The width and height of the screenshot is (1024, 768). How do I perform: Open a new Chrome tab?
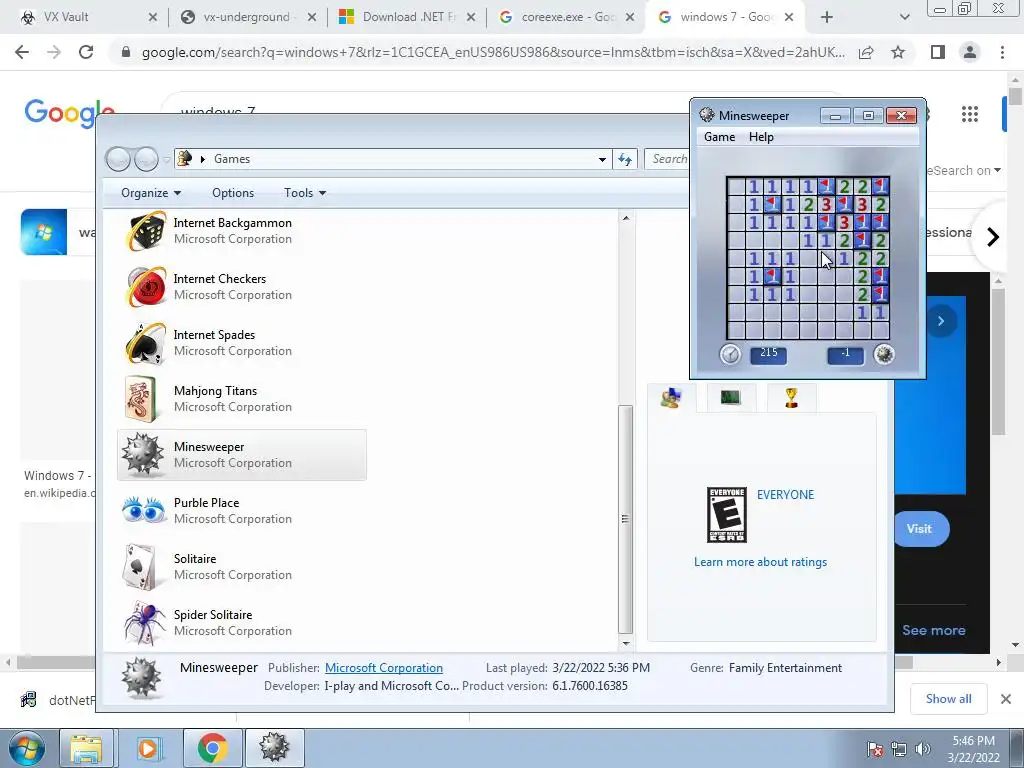click(827, 17)
